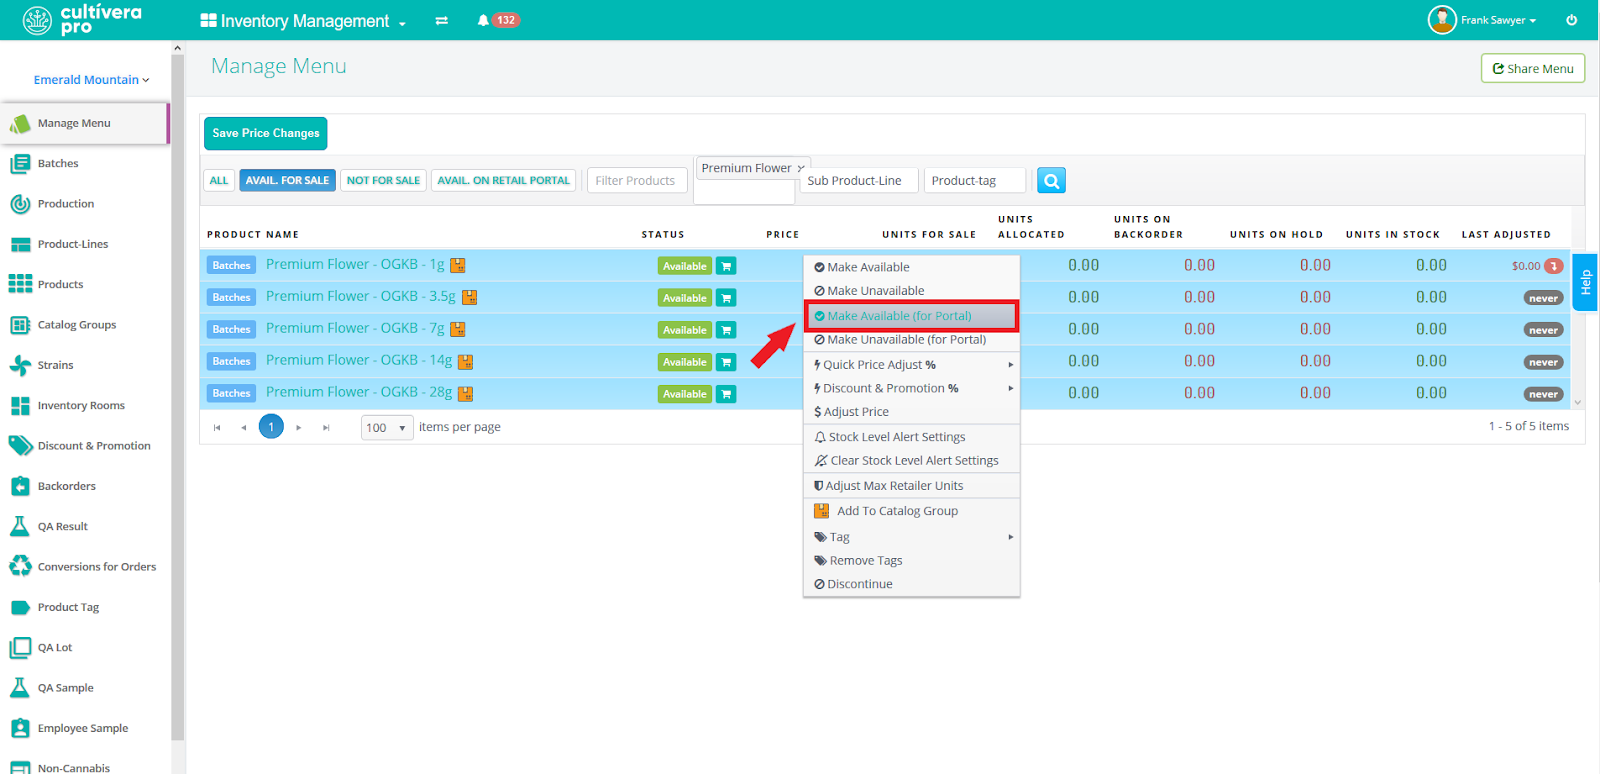The width and height of the screenshot is (1600, 774).
Task: Open the Help side tab
Action: [1585, 282]
